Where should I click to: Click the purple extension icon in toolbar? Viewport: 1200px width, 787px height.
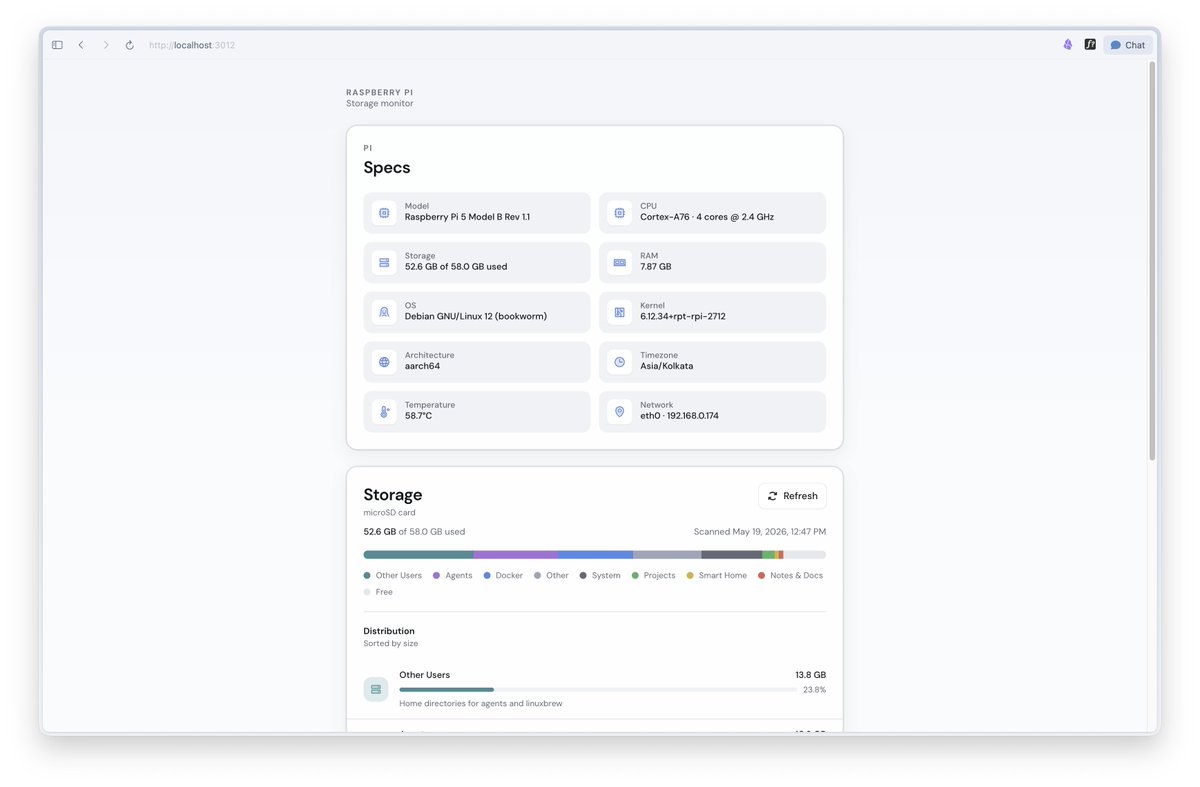[1068, 45]
